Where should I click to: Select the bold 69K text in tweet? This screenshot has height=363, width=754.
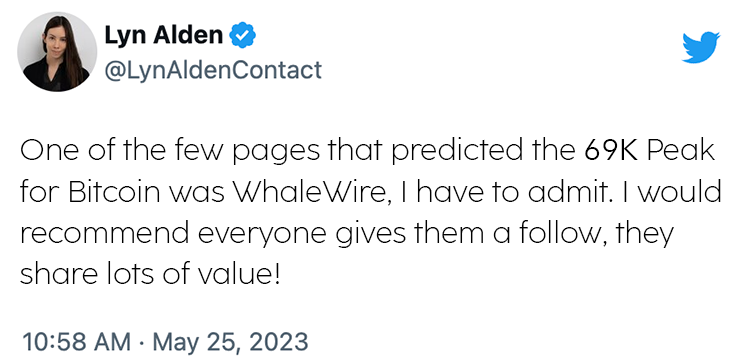point(611,151)
